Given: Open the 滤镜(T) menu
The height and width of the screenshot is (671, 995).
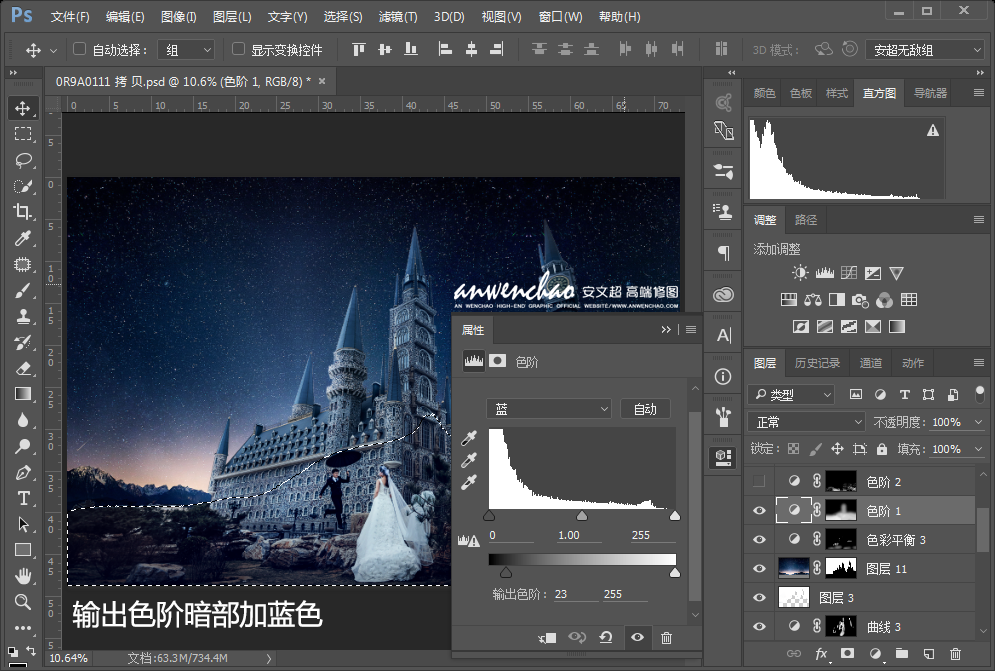Looking at the screenshot, I should point(398,17).
